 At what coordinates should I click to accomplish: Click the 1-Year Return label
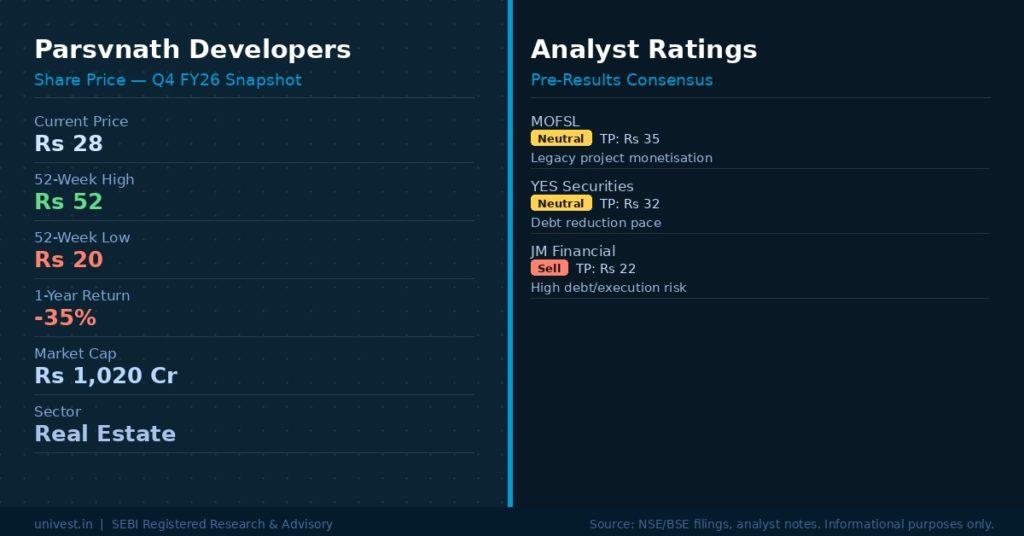[82, 296]
